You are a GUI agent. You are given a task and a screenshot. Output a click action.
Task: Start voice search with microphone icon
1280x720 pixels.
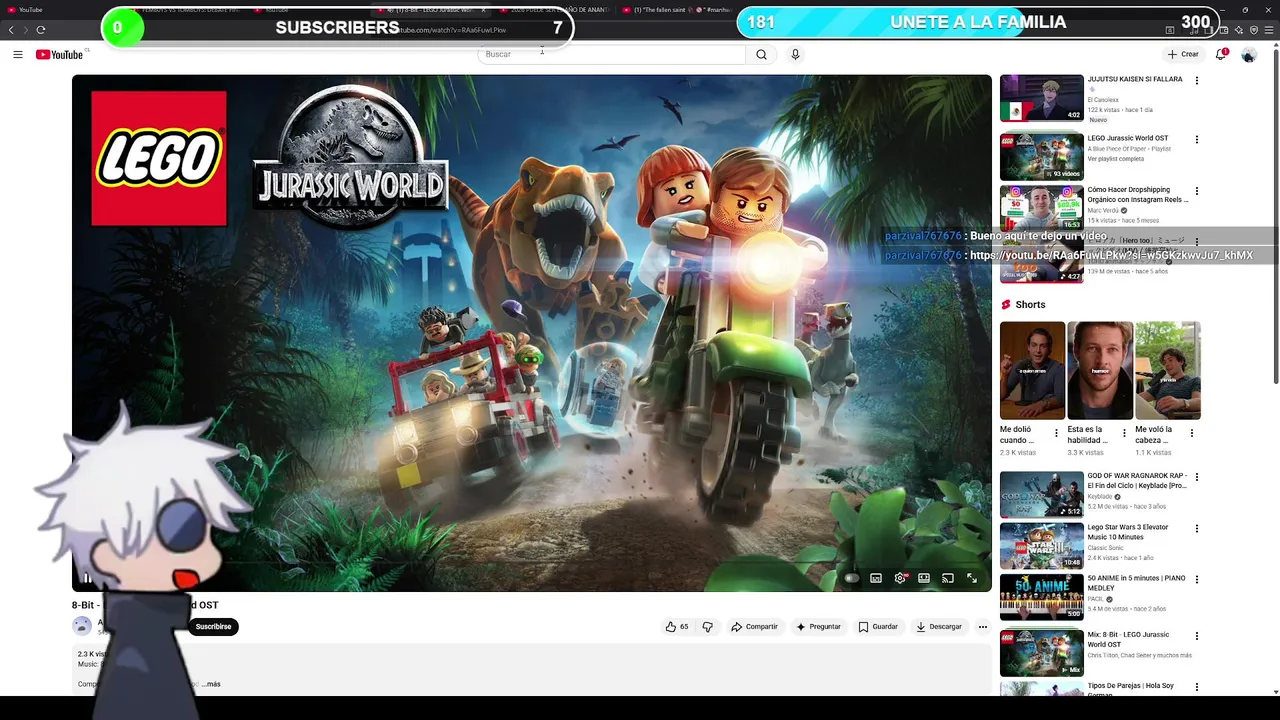[x=795, y=54]
